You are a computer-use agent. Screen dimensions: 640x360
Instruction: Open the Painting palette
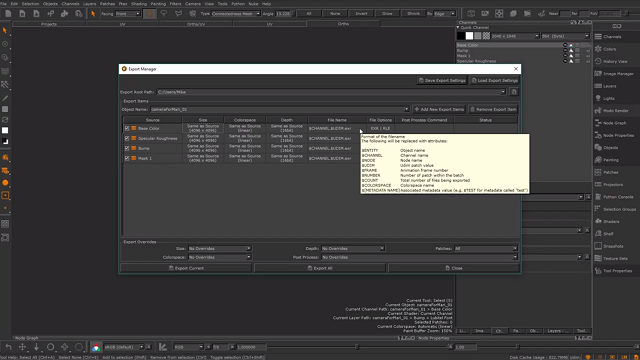pyautogui.click(x=611, y=160)
